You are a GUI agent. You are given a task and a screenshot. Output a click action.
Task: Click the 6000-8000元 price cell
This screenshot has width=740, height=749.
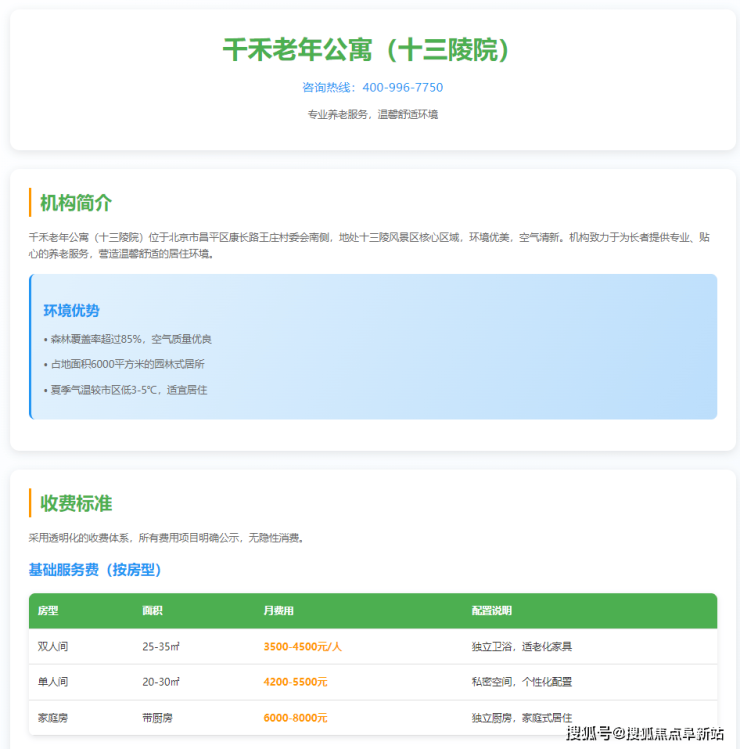[x=295, y=718]
